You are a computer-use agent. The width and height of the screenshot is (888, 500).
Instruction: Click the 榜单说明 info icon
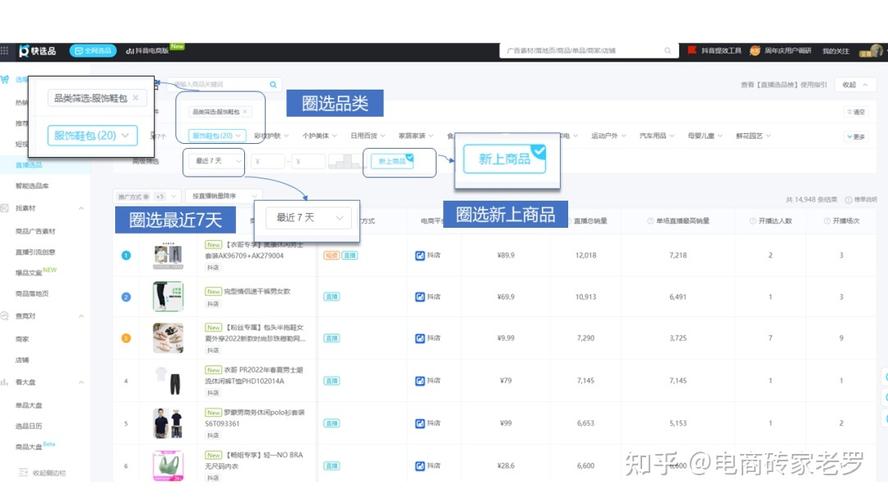coord(848,200)
